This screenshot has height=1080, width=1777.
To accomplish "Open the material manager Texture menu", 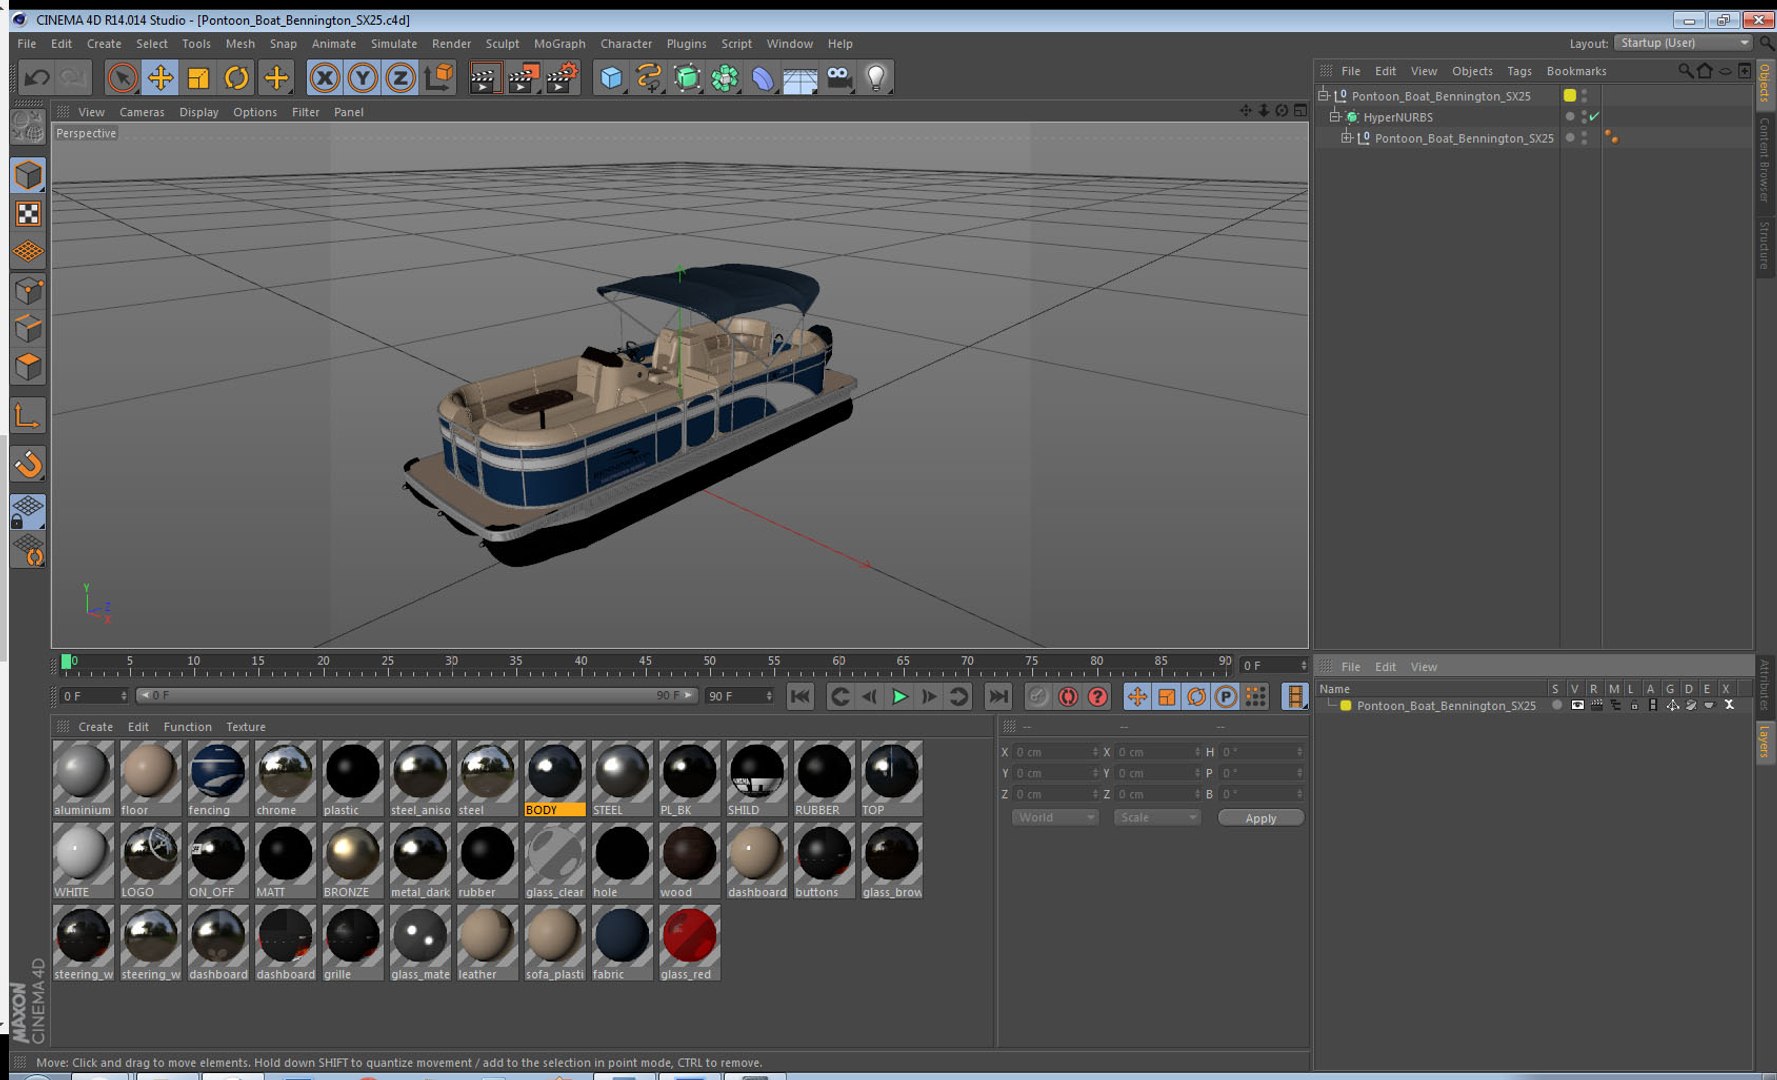I will [x=246, y=727].
